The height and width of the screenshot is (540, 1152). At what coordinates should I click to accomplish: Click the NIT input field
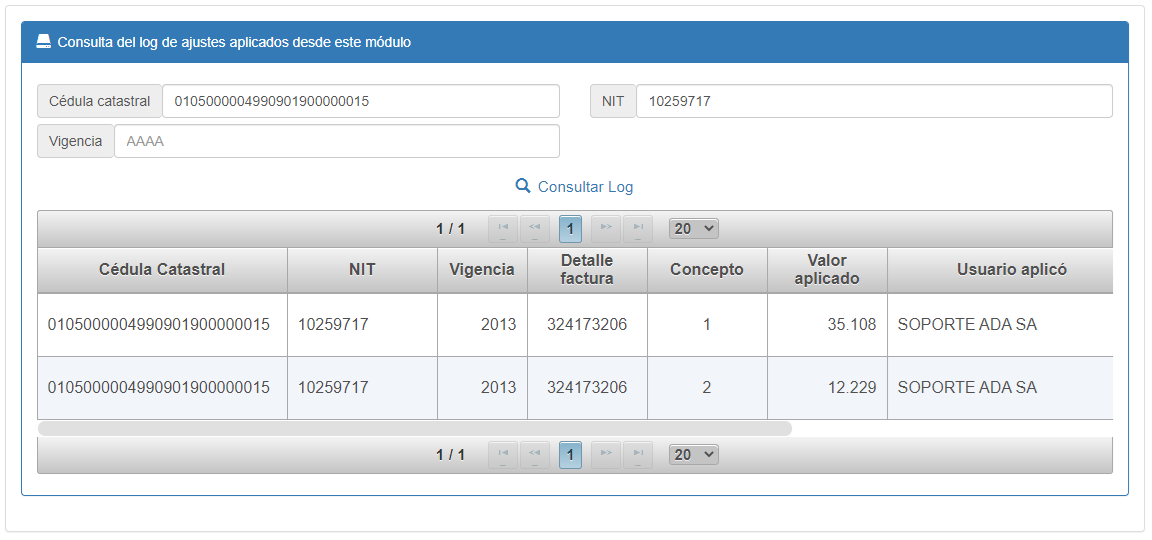point(873,101)
